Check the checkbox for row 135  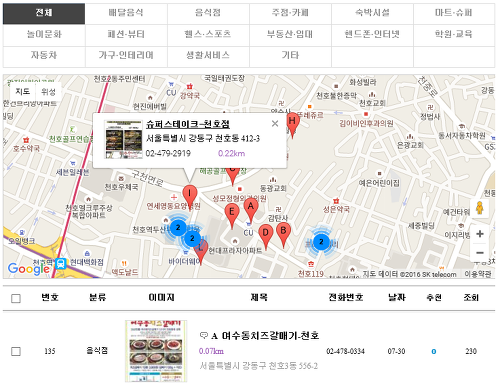tap(16, 351)
